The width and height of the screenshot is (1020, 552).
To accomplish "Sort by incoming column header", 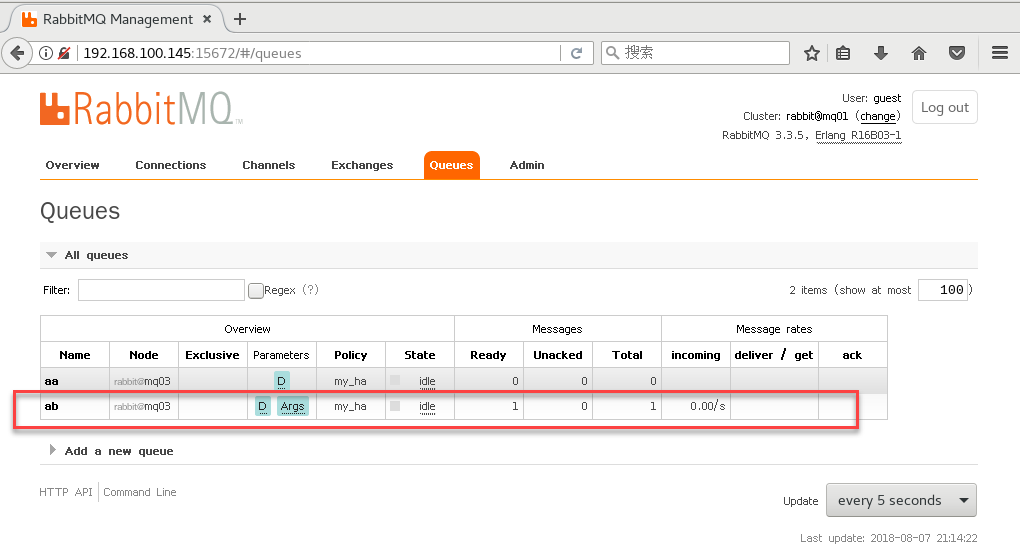I will [695, 355].
